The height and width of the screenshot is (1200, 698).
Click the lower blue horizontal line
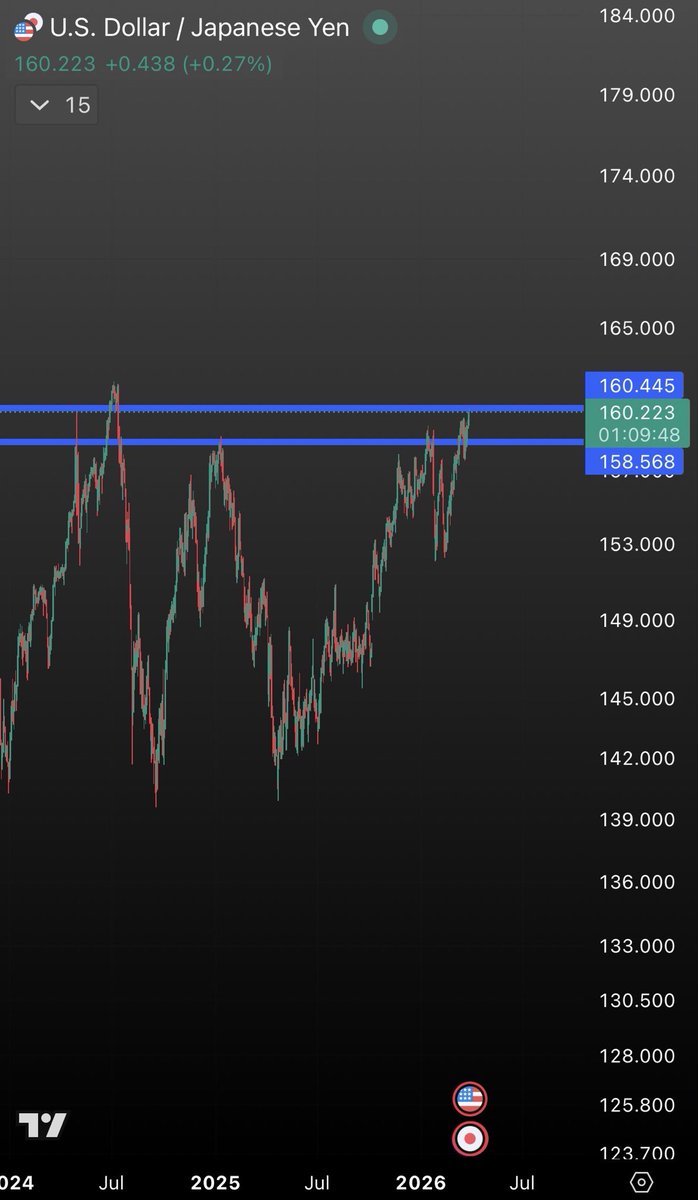coord(291,441)
